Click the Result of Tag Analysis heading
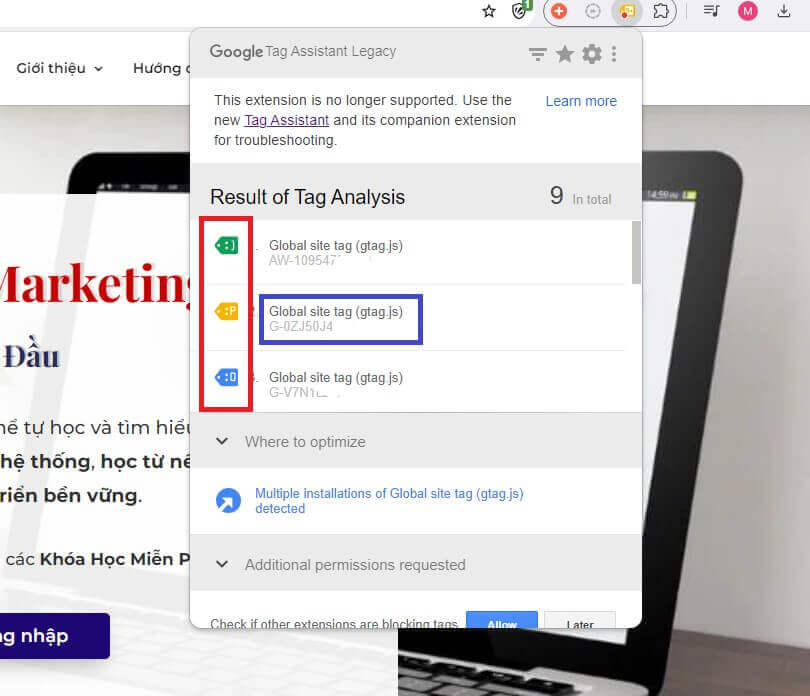This screenshot has width=810, height=696. pos(307,197)
